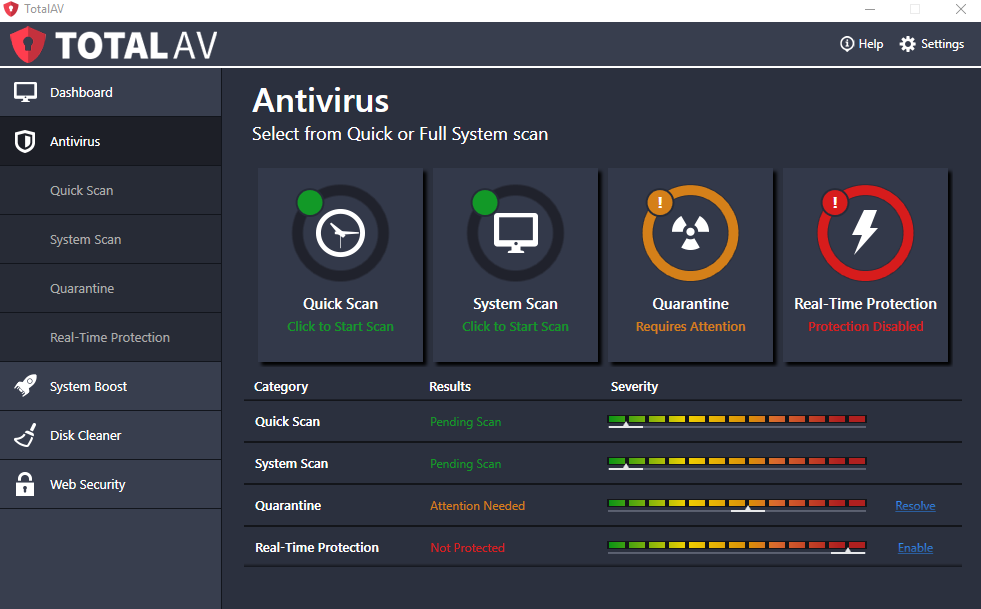Image resolution: width=981 pixels, height=609 pixels.
Task: Click 'Click to Start Scan' under System Scan
Action: (516, 326)
